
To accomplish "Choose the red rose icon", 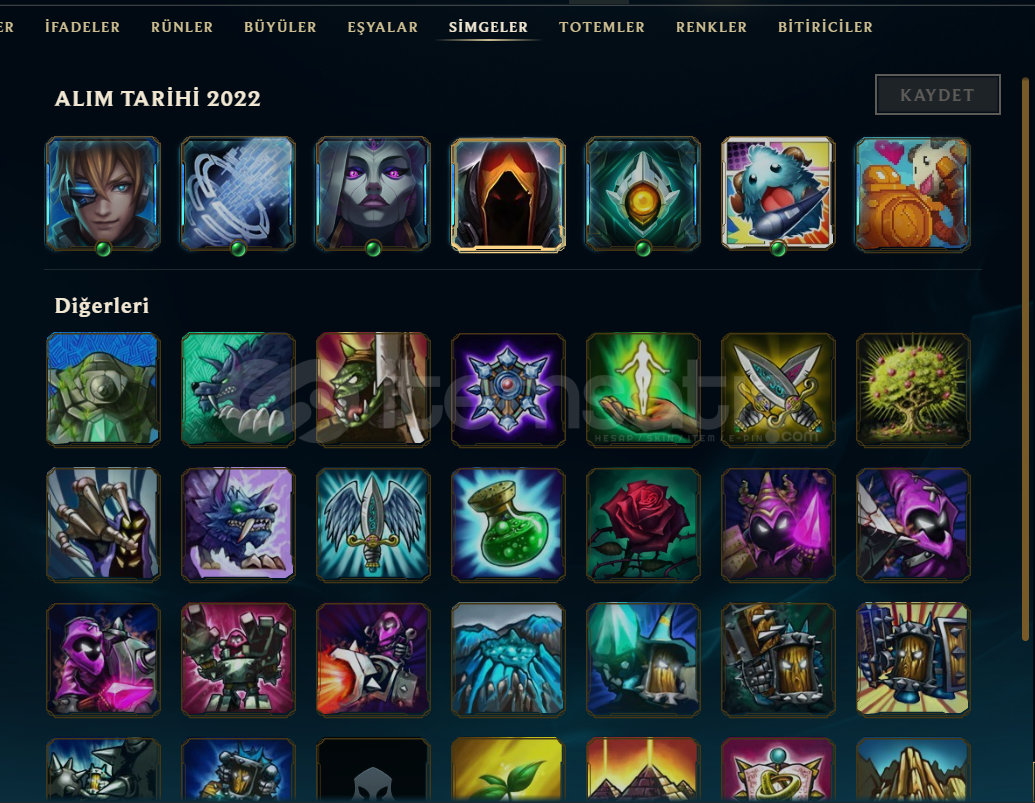I will (643, 525).
